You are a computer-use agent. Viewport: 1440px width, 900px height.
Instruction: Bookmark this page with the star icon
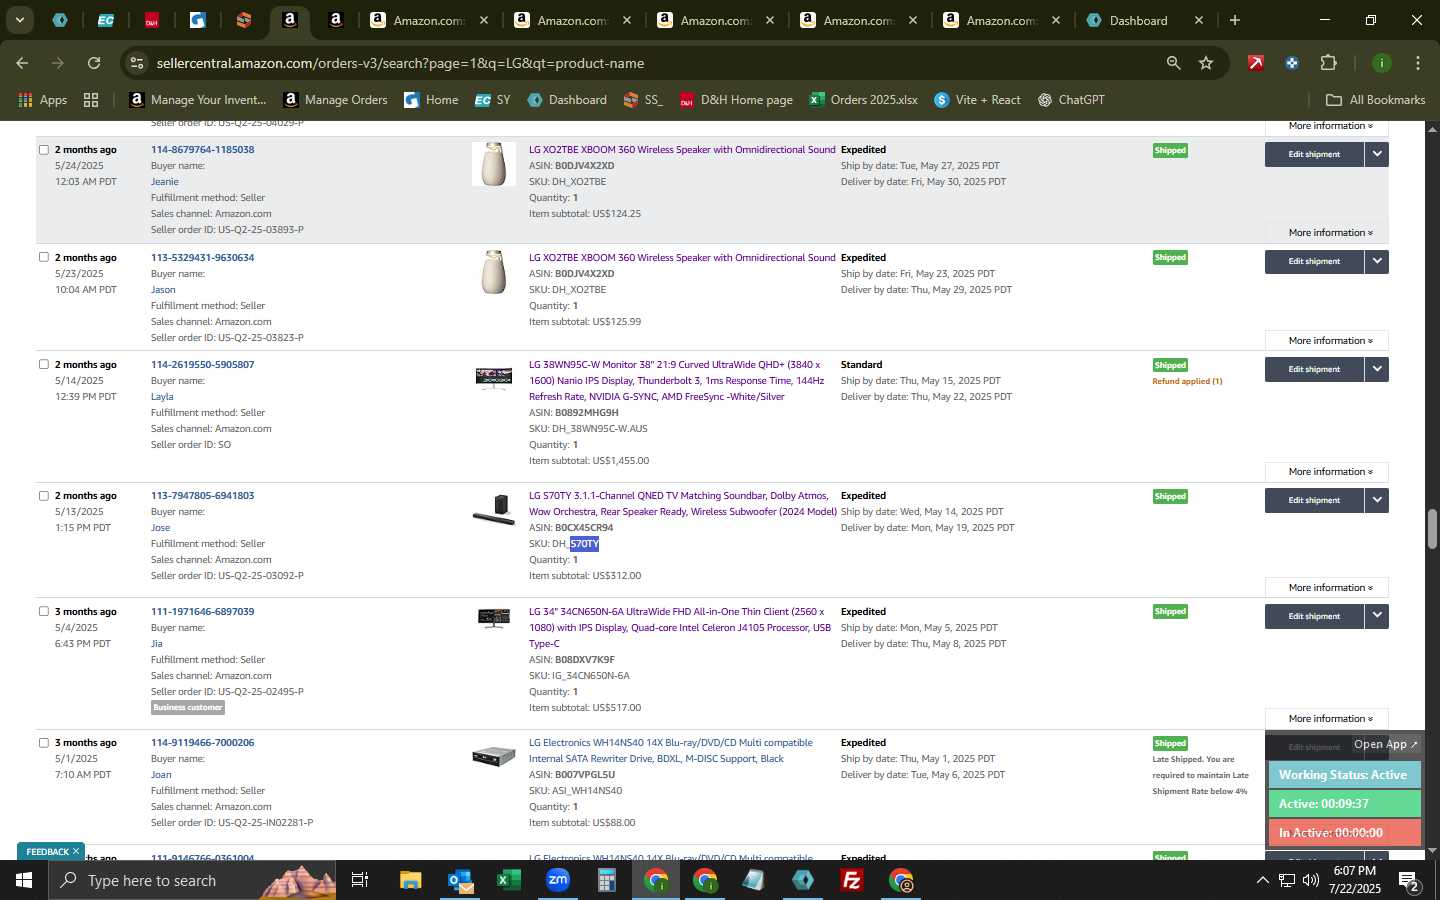[x=1206, y=63]
